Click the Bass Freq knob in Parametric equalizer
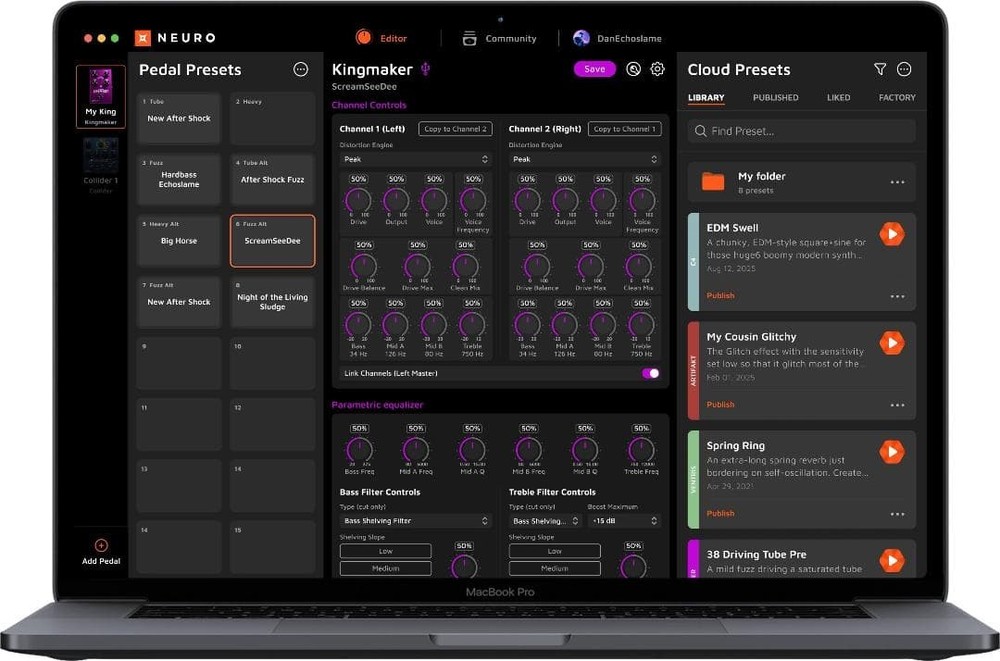Image resolution: width=1000 pixels, height=661 pixels. coord(359,450)
